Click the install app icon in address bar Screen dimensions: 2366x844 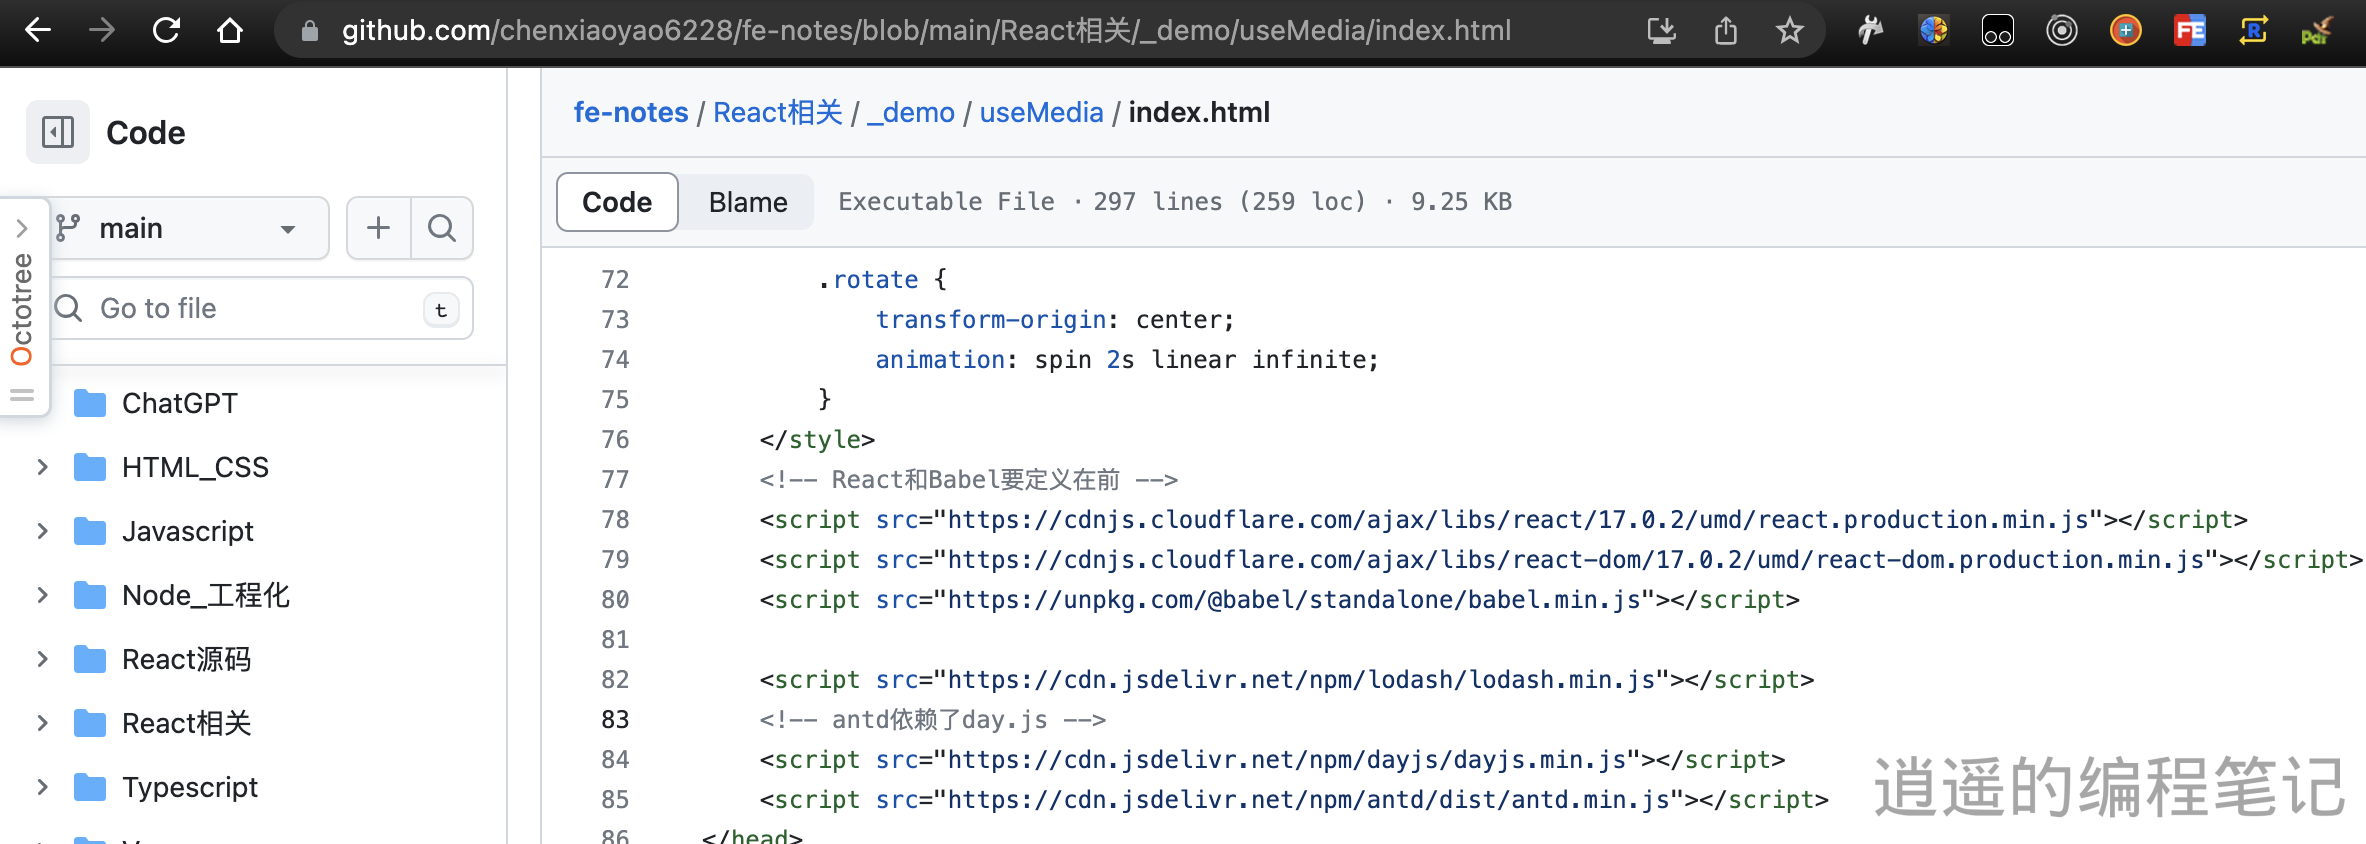(x=1661, y=31)
